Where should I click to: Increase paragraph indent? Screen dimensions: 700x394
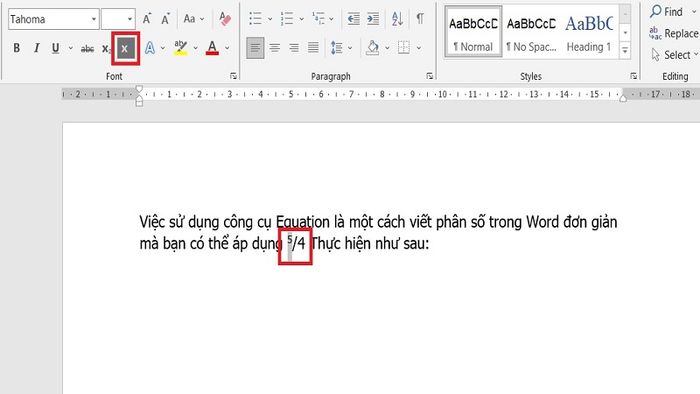pos(373,19)
